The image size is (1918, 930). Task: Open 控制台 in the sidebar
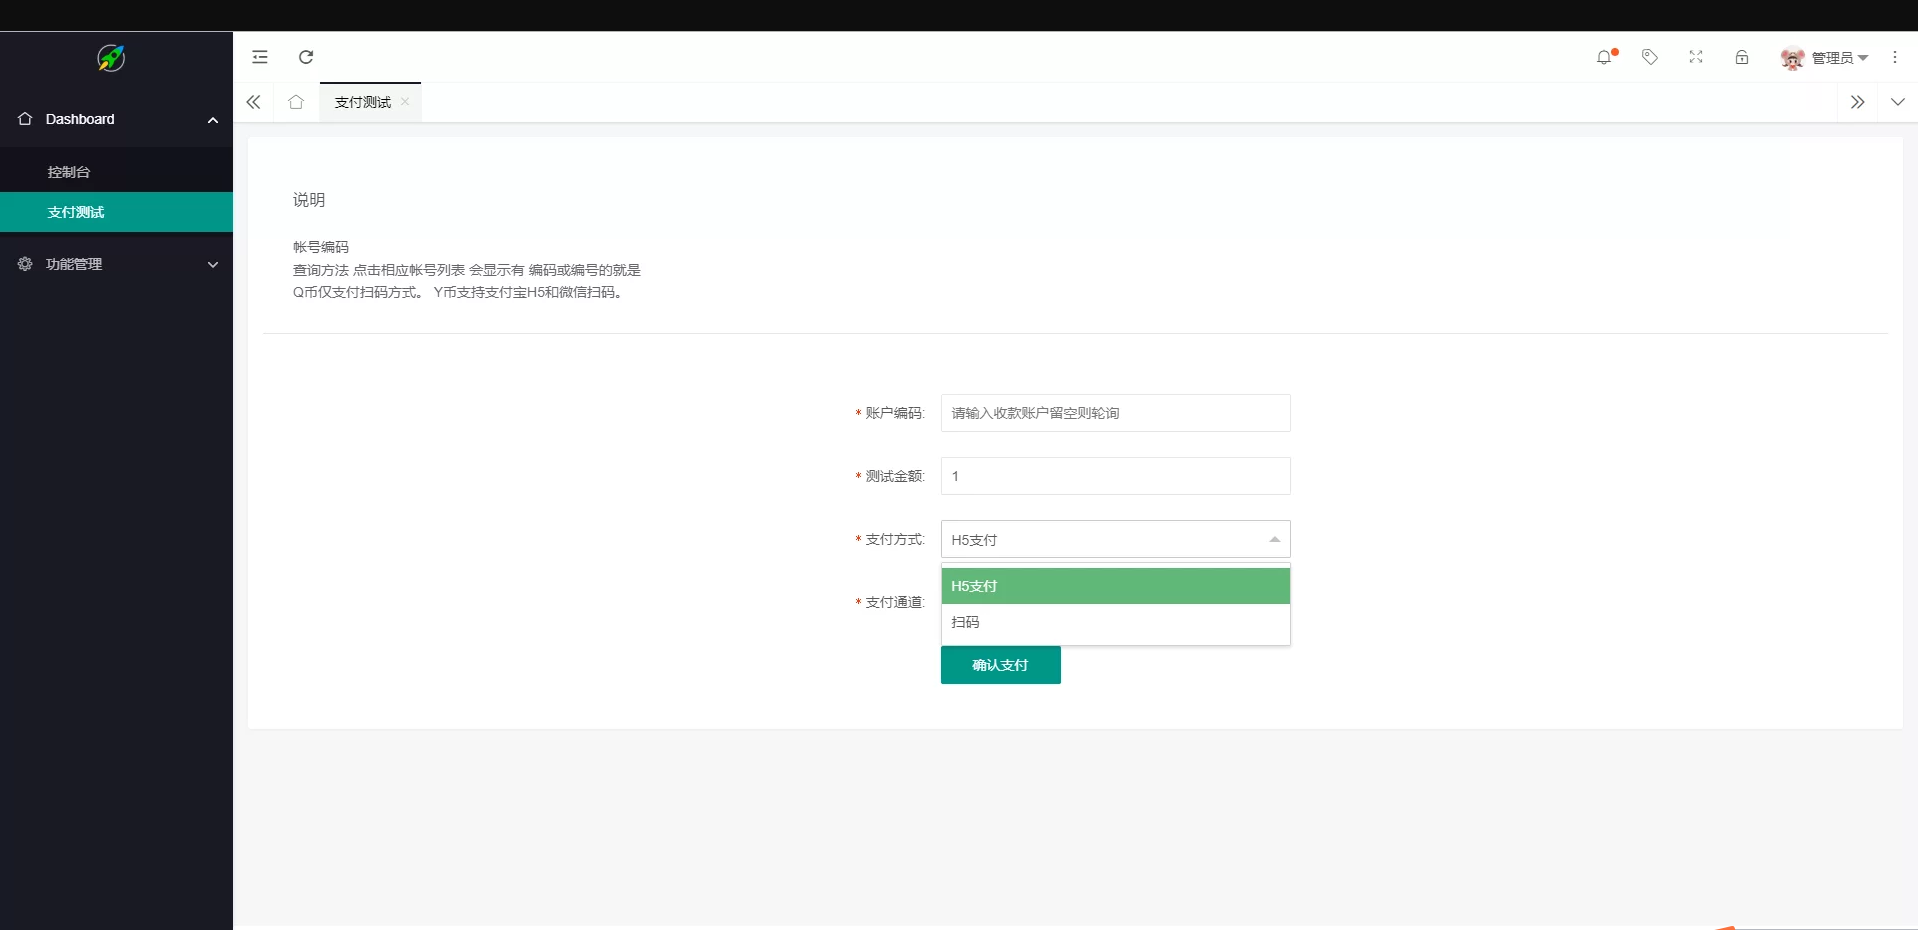(69, 172)
